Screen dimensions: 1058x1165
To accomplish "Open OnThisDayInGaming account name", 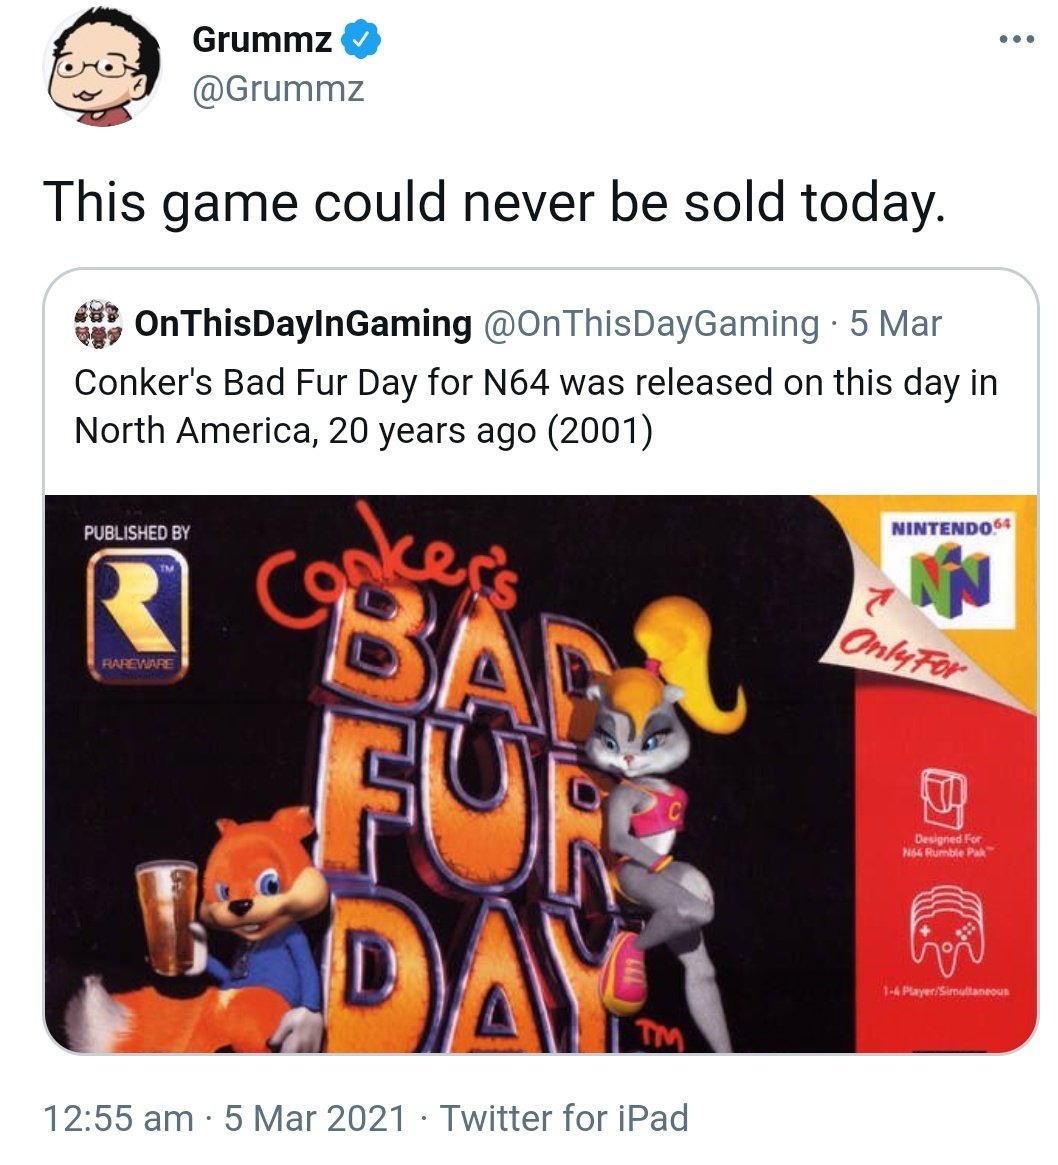I will (x=303, y=324).
